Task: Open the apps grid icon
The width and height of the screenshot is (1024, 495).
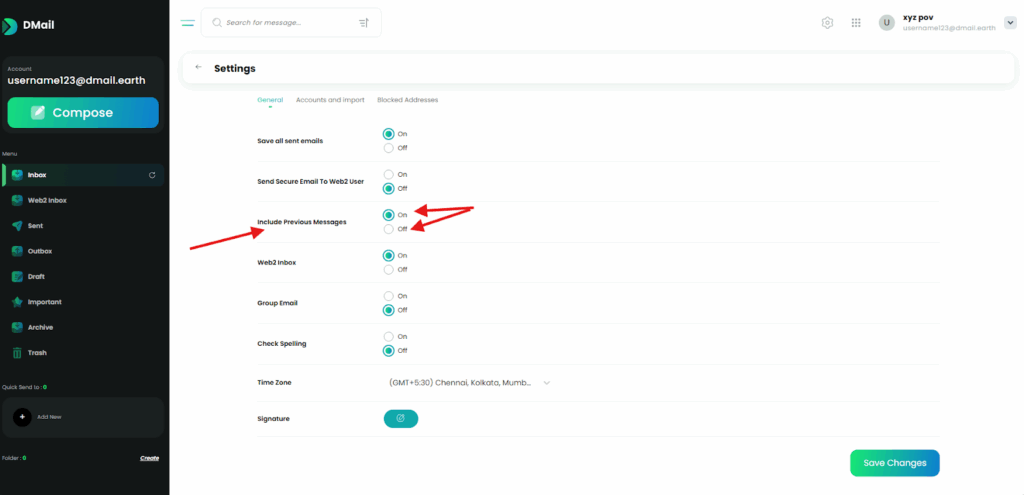Action: [856, 23]
